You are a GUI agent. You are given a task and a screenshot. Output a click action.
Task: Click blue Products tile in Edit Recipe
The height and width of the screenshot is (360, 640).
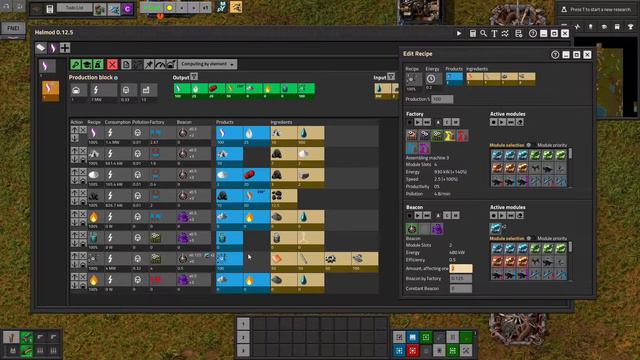point(454,78)
